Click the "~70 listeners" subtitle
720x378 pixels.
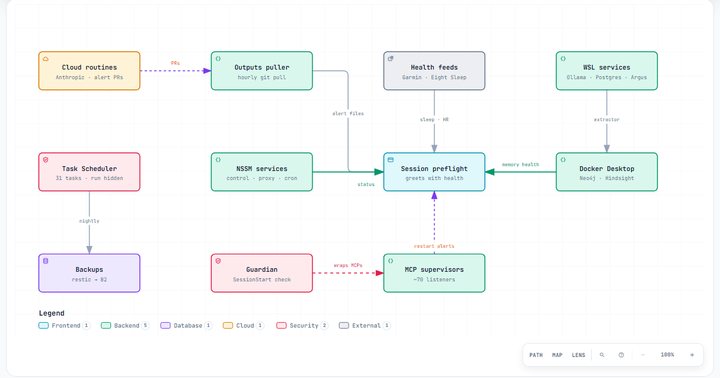click(x=434, y=279)
